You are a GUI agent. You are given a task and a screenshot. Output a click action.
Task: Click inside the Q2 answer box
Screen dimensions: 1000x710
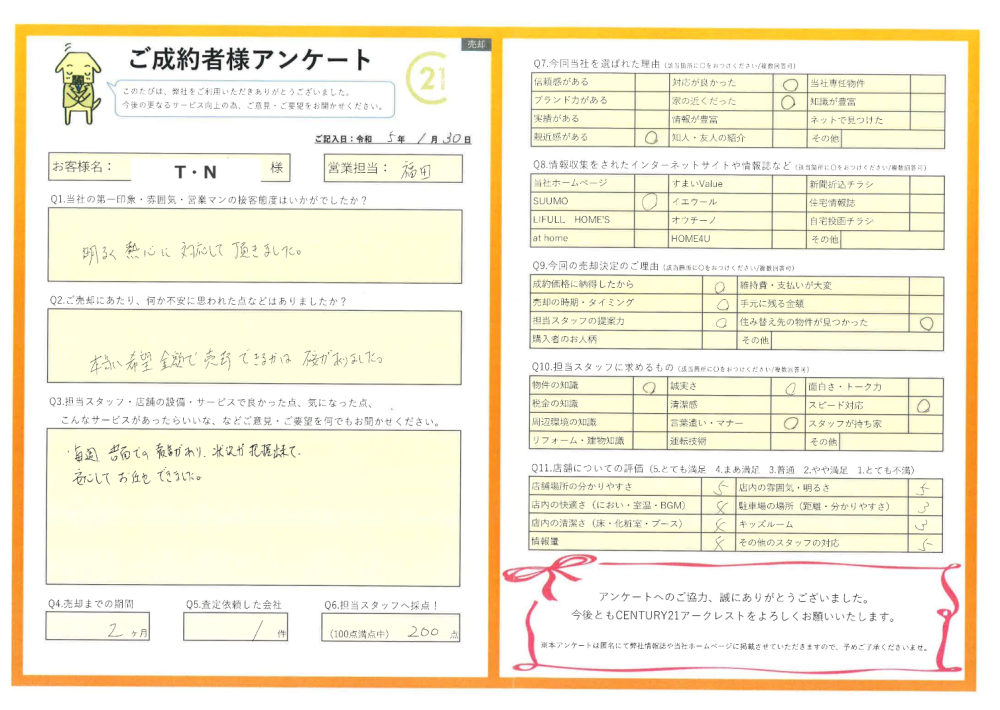pyautogui.click(x=254, y=347)
